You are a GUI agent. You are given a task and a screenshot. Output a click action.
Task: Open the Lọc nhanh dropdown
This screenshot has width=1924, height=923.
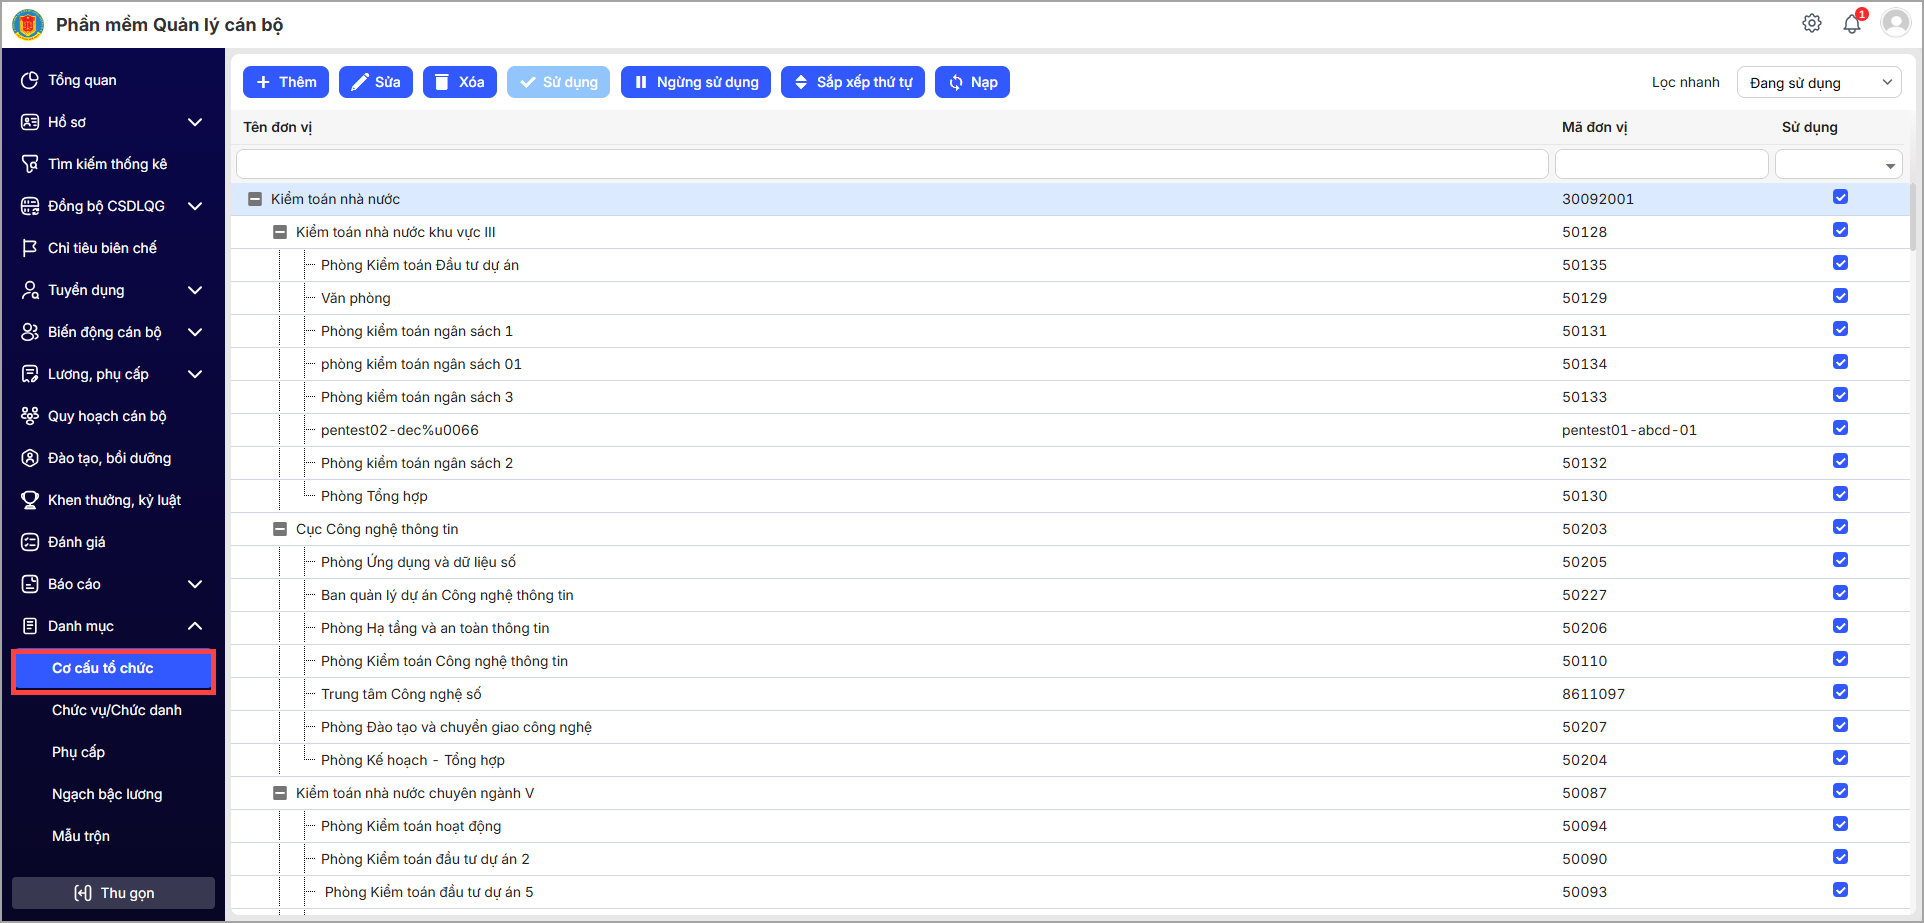pos(1819,83)
